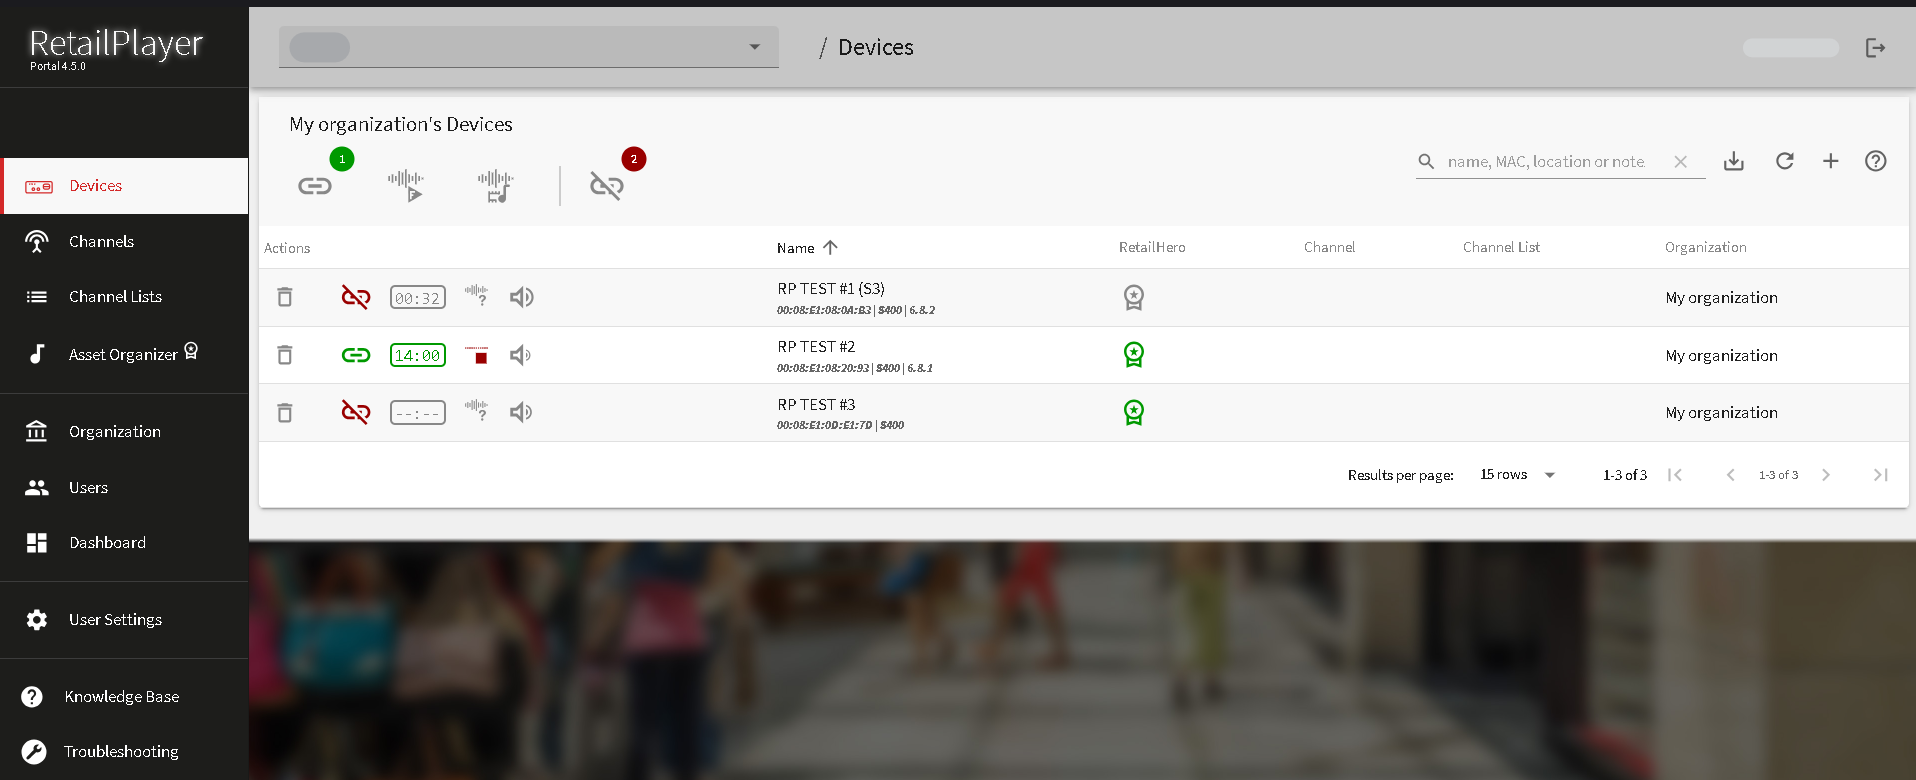Open the help icon in the toolbar
The height and width of the screenshot is (780, 1916).
point(1875,161)
